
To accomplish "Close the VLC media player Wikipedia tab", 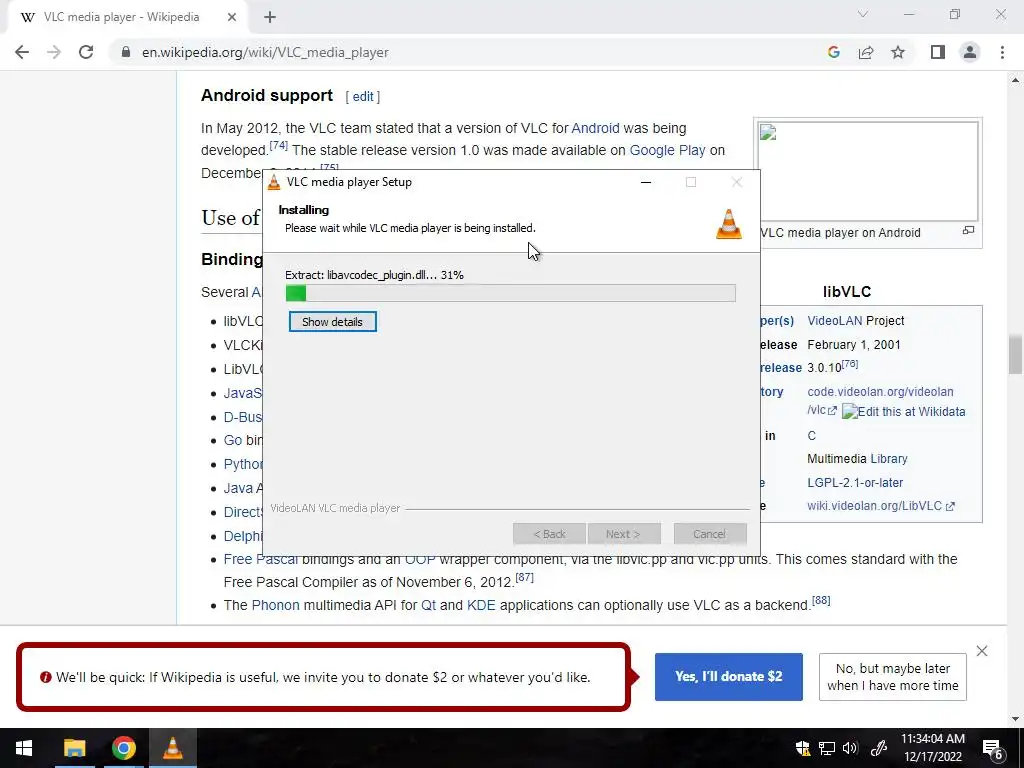I will (232, 17).
